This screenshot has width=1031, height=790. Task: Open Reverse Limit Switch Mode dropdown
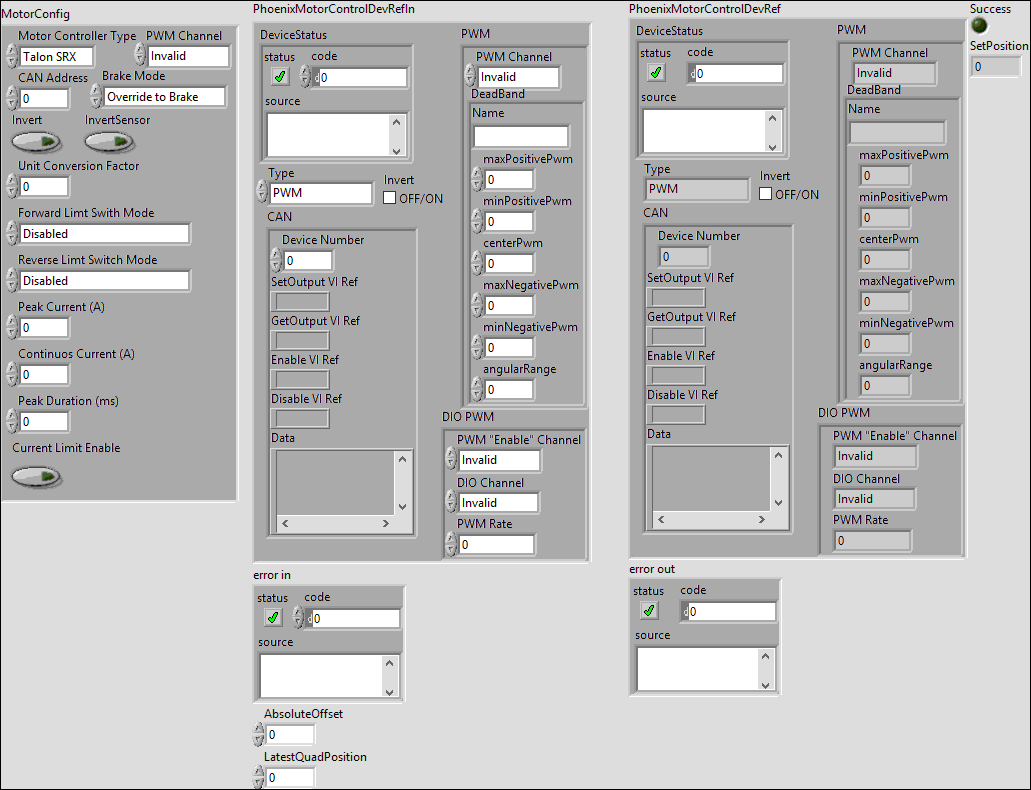pyautogui.click(x=104, y=281)
